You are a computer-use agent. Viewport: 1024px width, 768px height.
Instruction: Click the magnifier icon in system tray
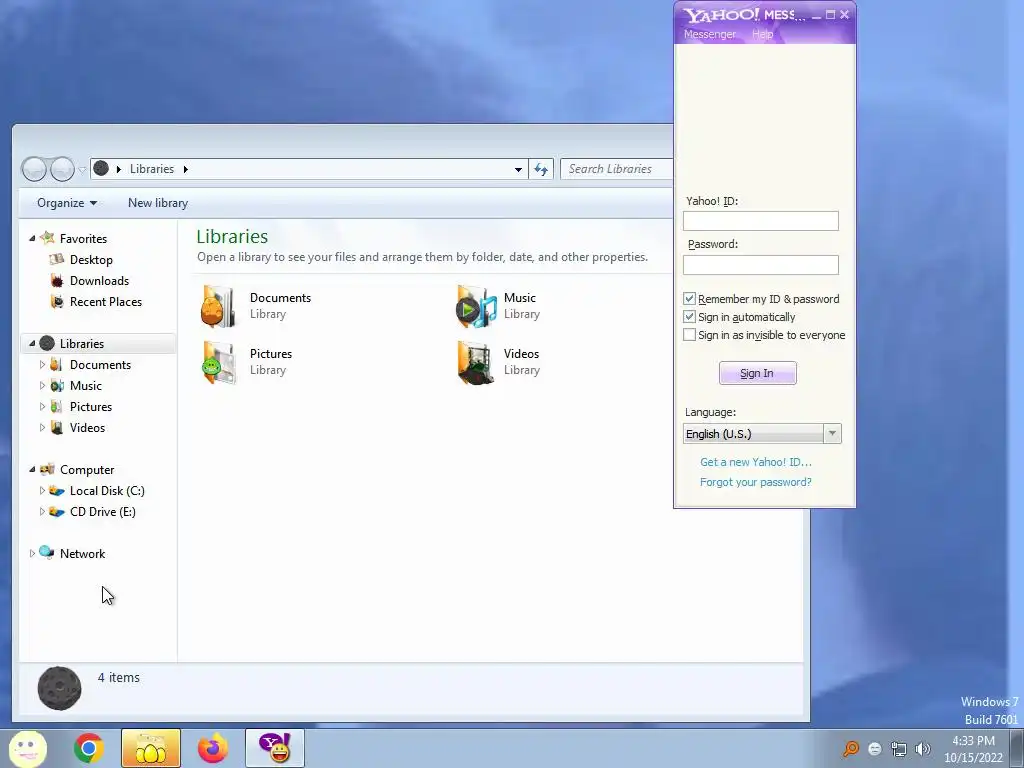851,748
